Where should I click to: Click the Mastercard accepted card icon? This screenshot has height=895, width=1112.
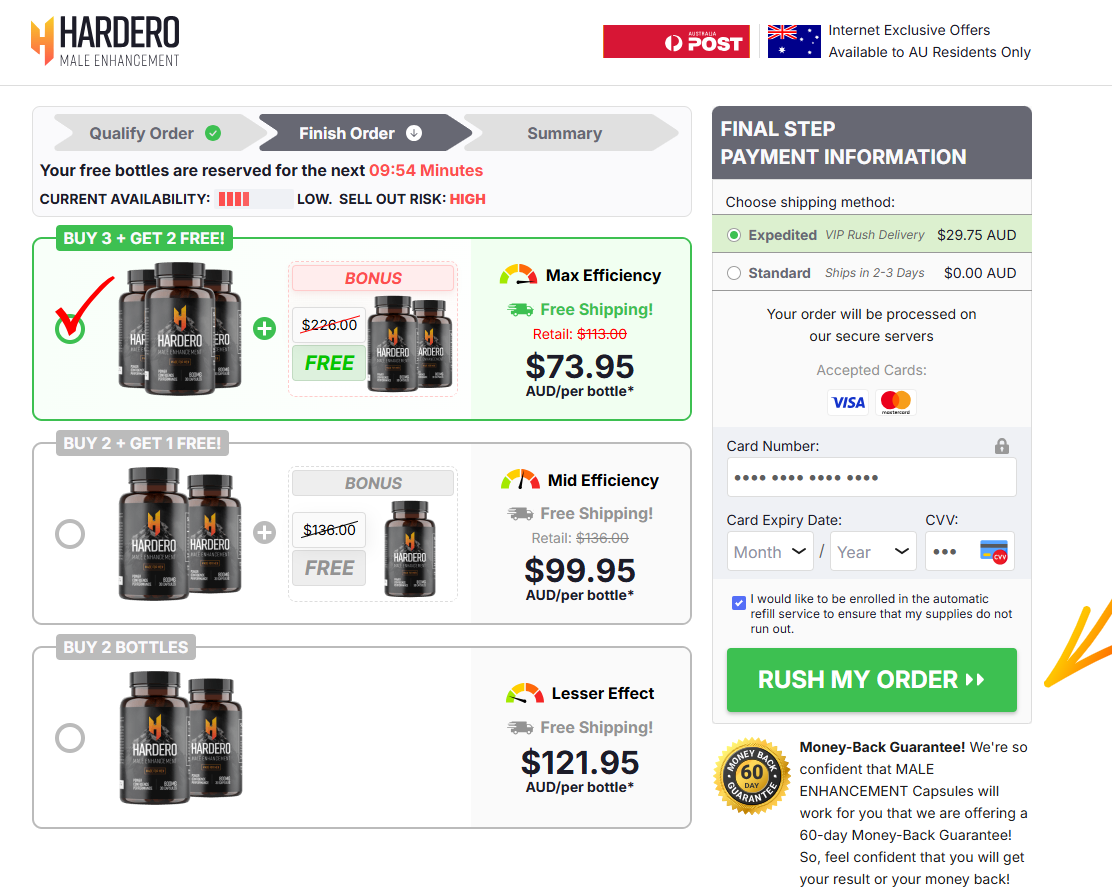click(x=895, y=402)
